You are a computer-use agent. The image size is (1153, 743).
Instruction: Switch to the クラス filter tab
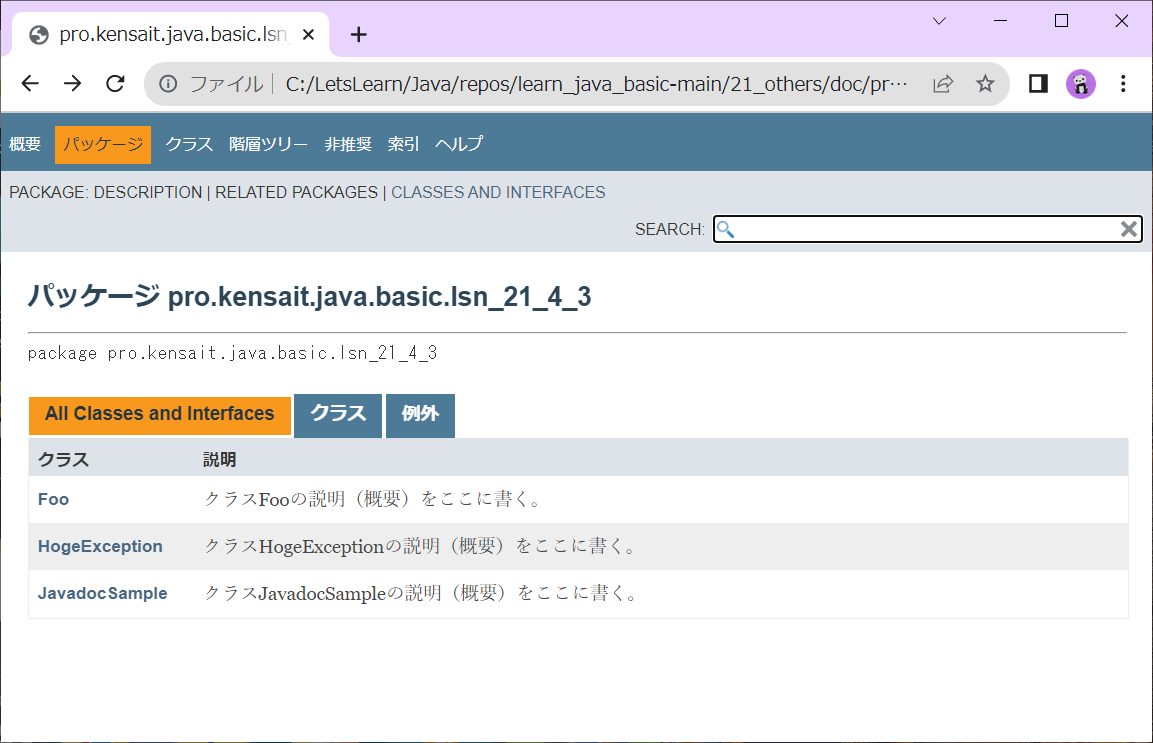point(337,415)
